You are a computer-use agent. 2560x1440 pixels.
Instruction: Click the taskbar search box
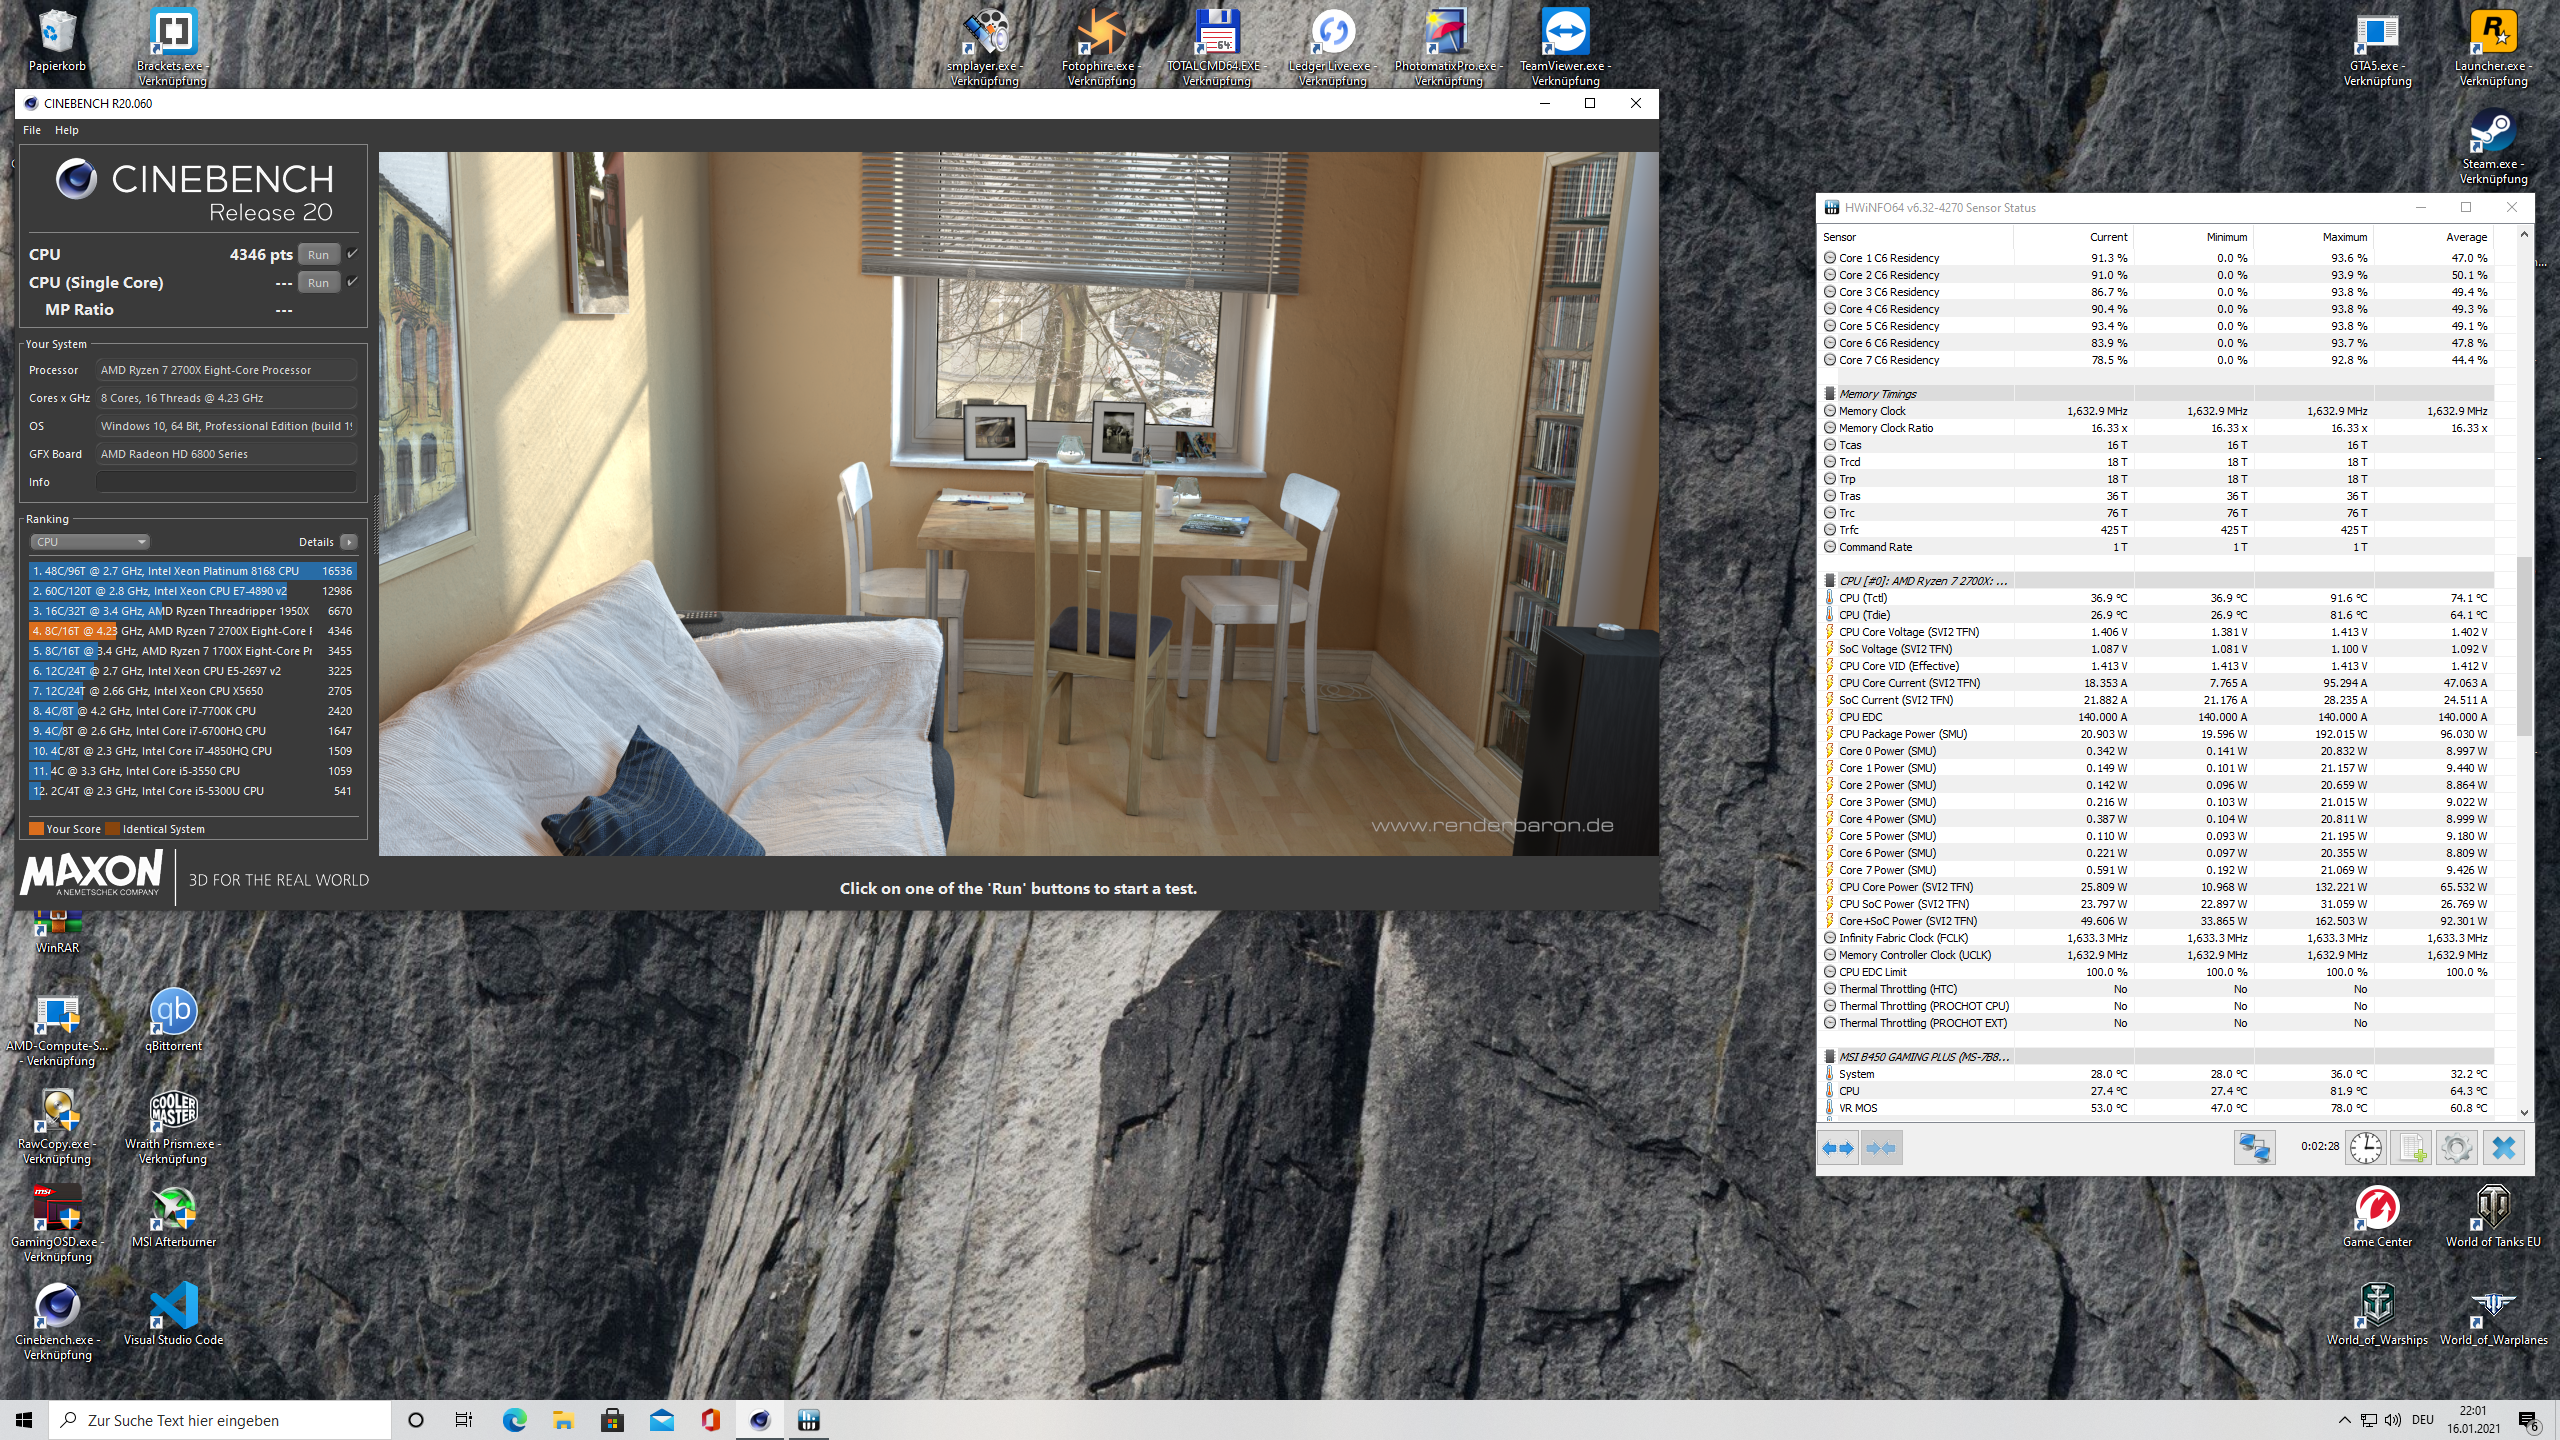pyautogui.click(x=220, y=1420)
